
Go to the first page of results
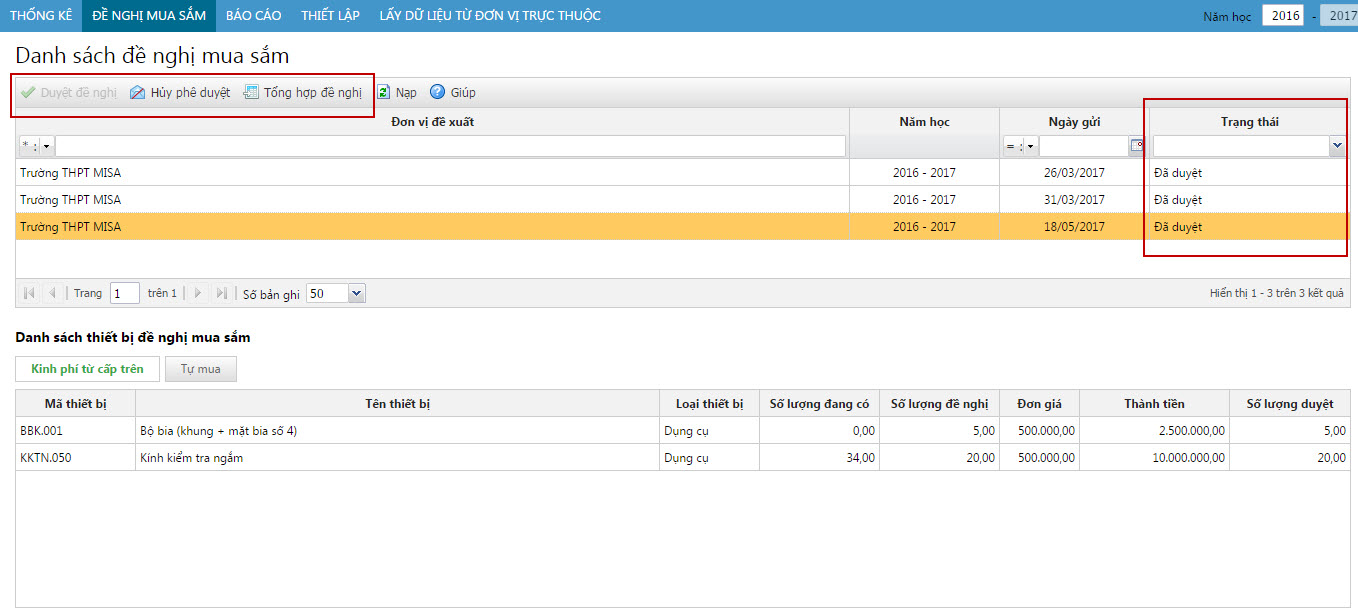(29, 293)
